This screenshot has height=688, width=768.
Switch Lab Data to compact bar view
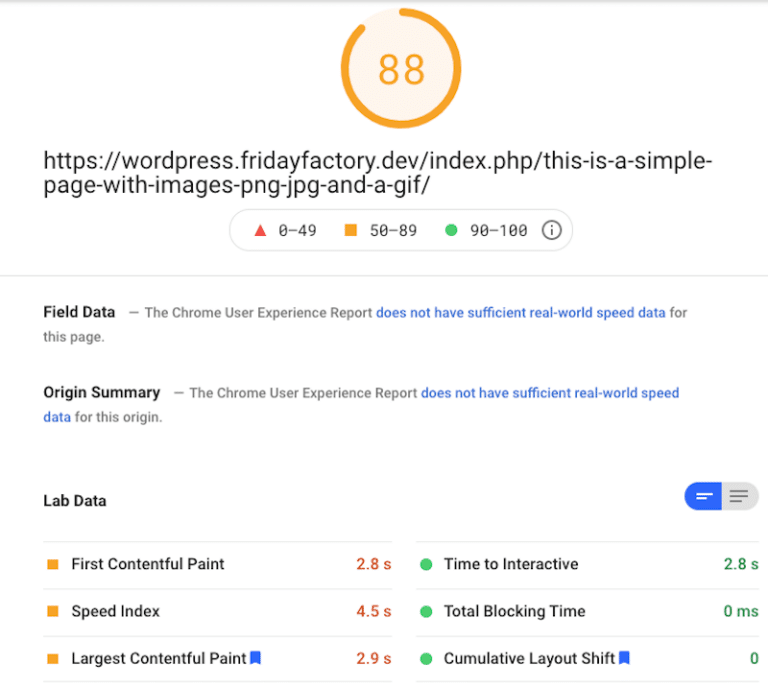click(x=704, y=496)
